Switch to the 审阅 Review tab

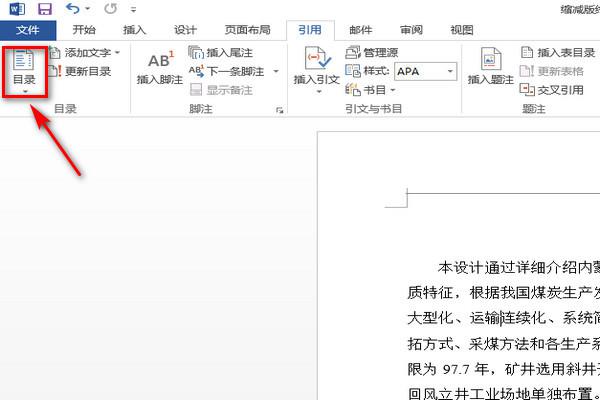[411, 30]
